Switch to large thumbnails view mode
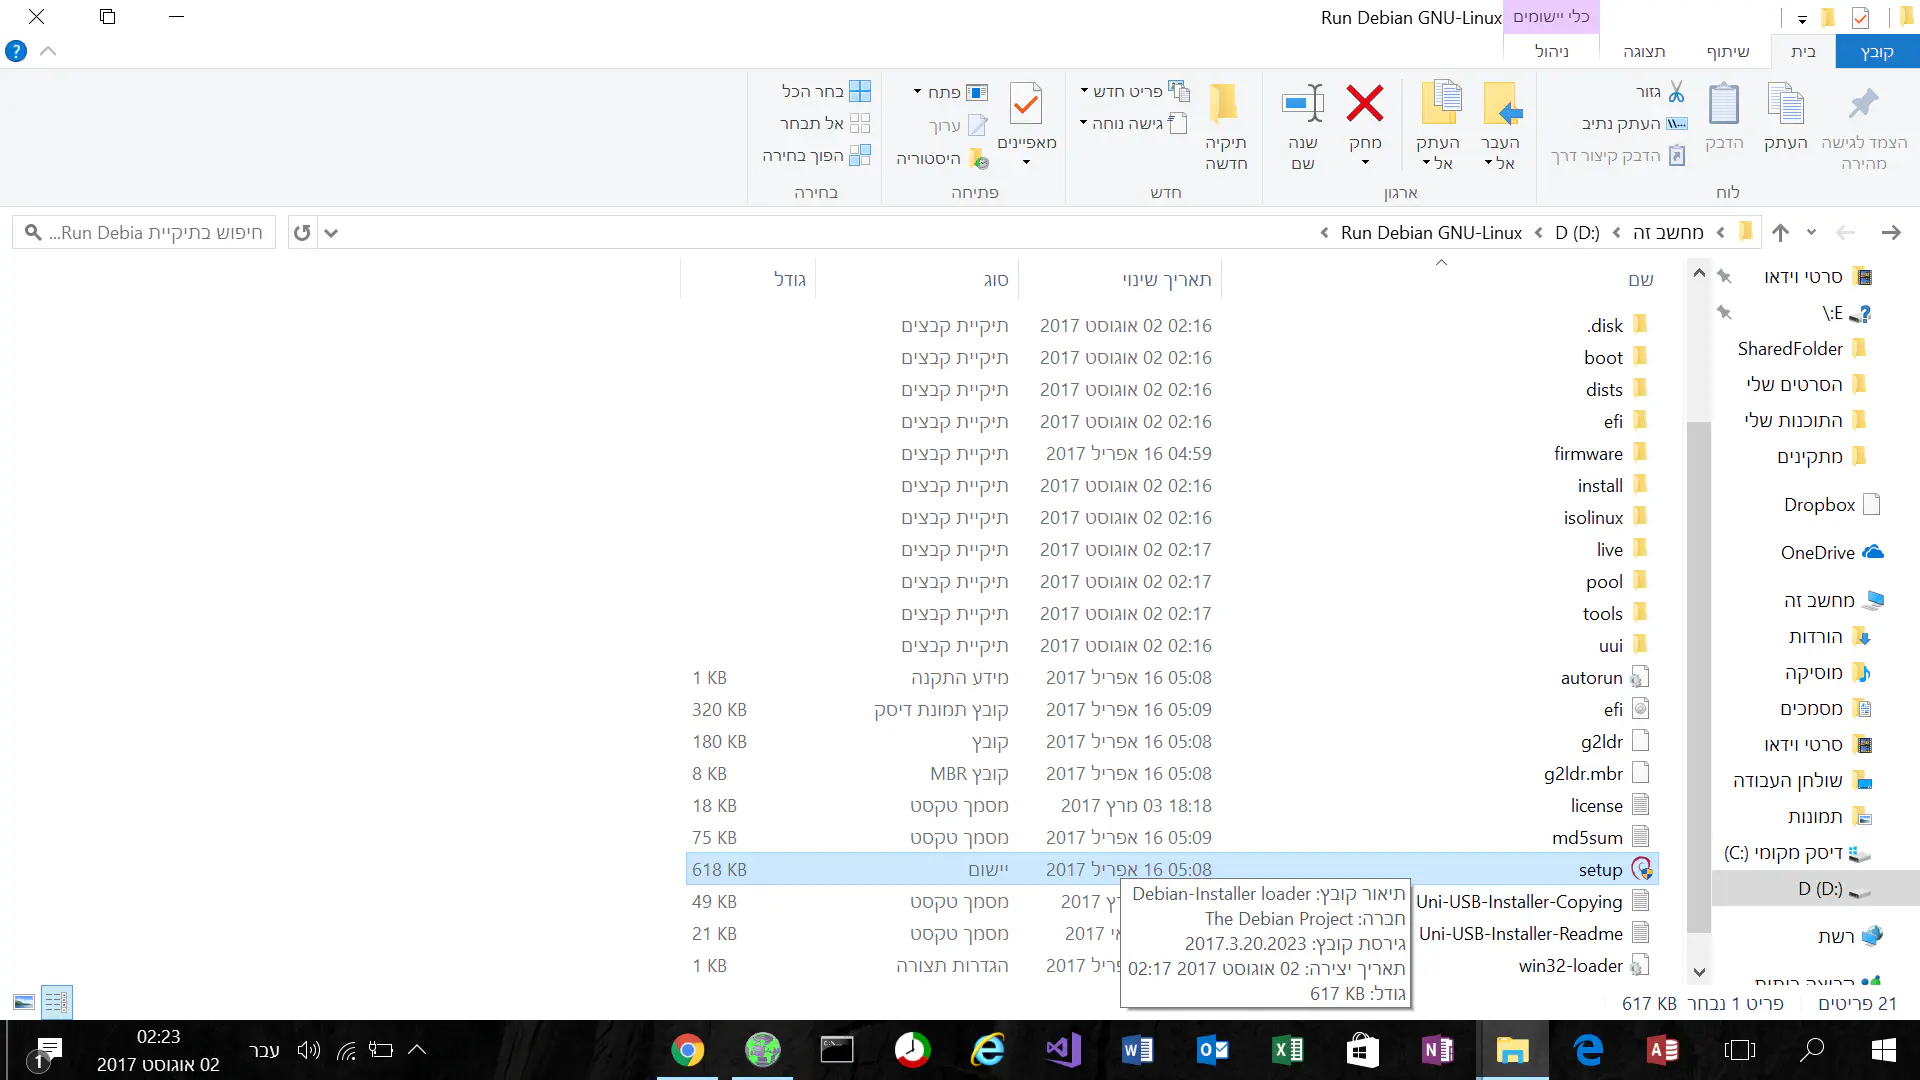The height and width of the screenshot is (1080, 1920). (24, 1002)
